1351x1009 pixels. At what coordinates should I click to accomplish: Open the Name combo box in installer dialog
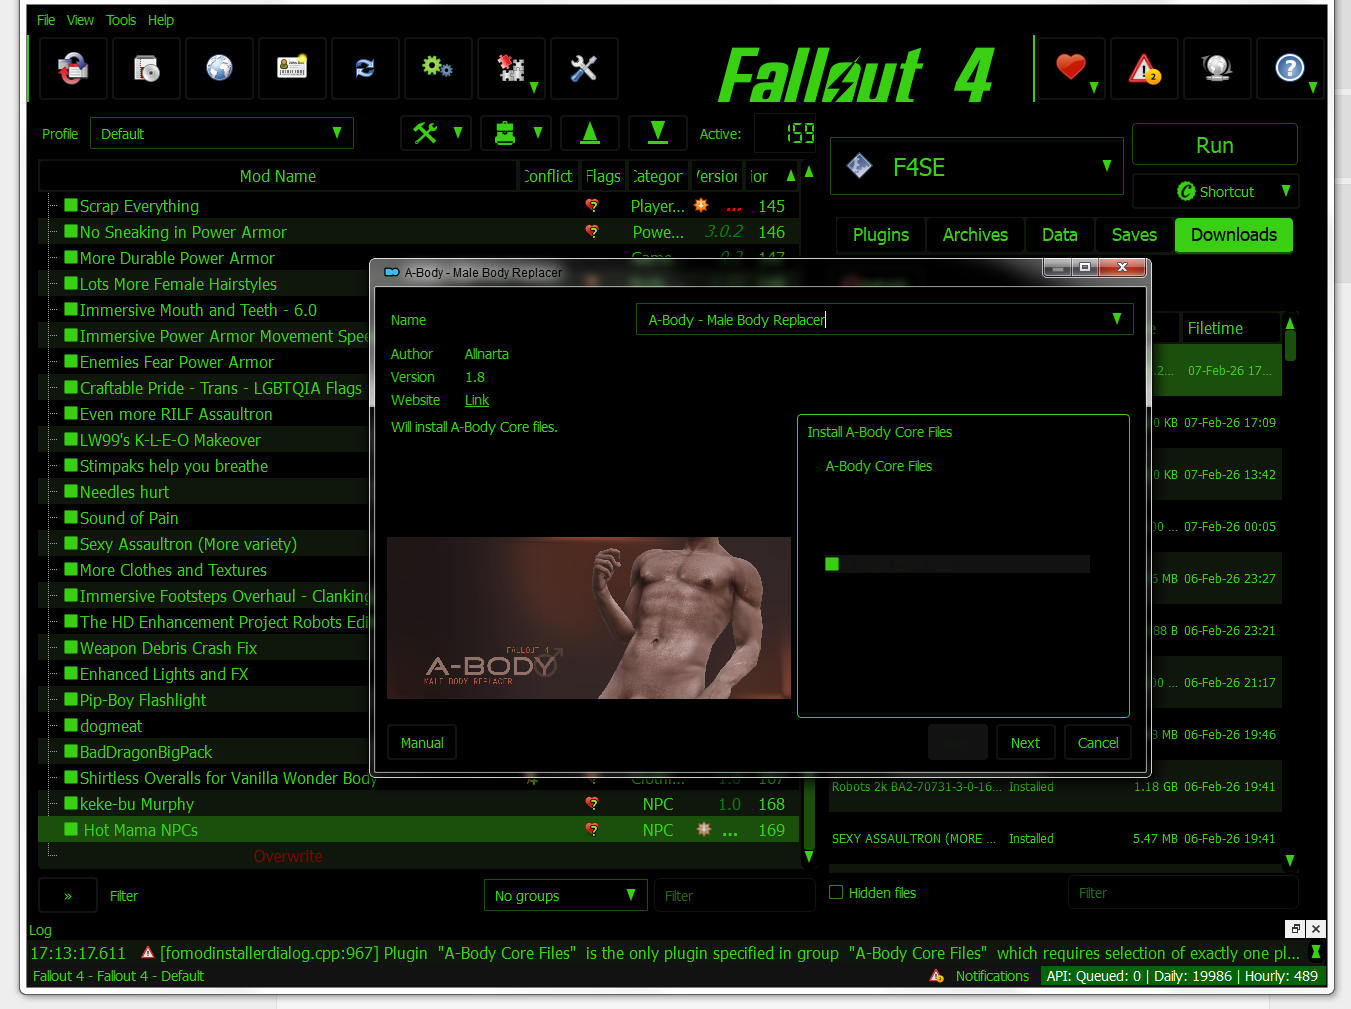tap(884, 320)
